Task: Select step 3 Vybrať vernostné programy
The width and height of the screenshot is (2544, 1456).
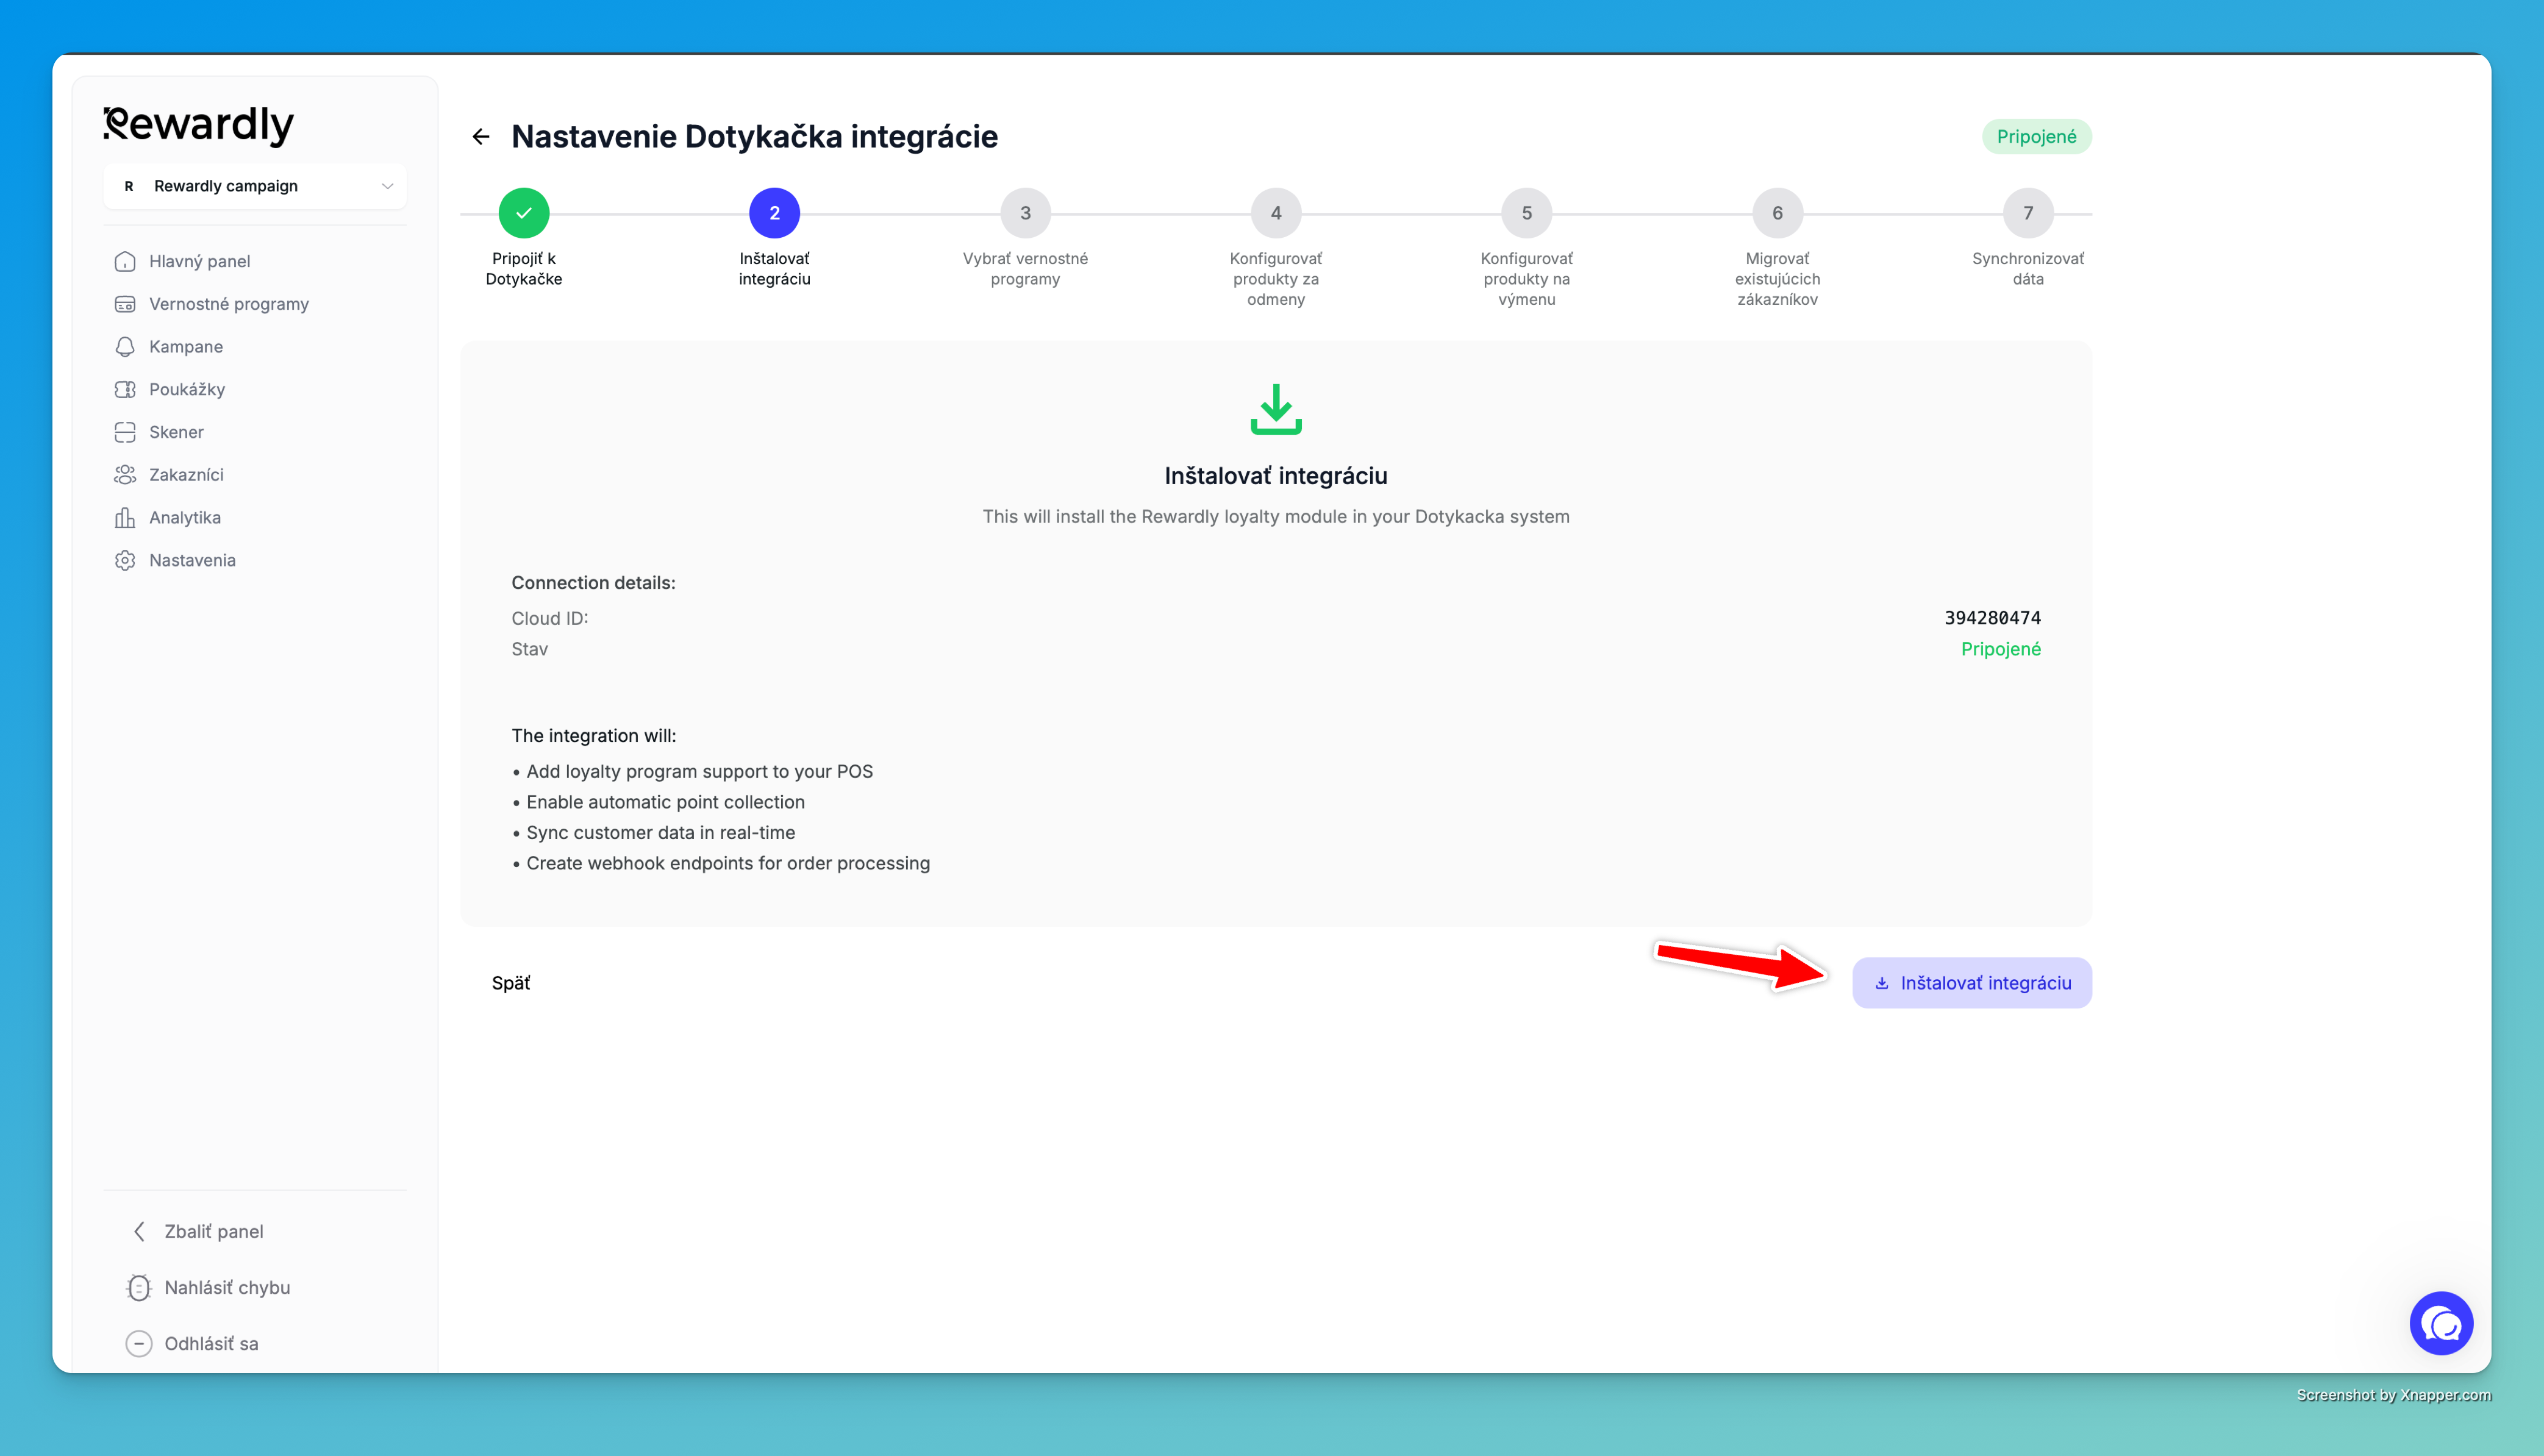Action: pyautogui.click(x=1025, y=213)
